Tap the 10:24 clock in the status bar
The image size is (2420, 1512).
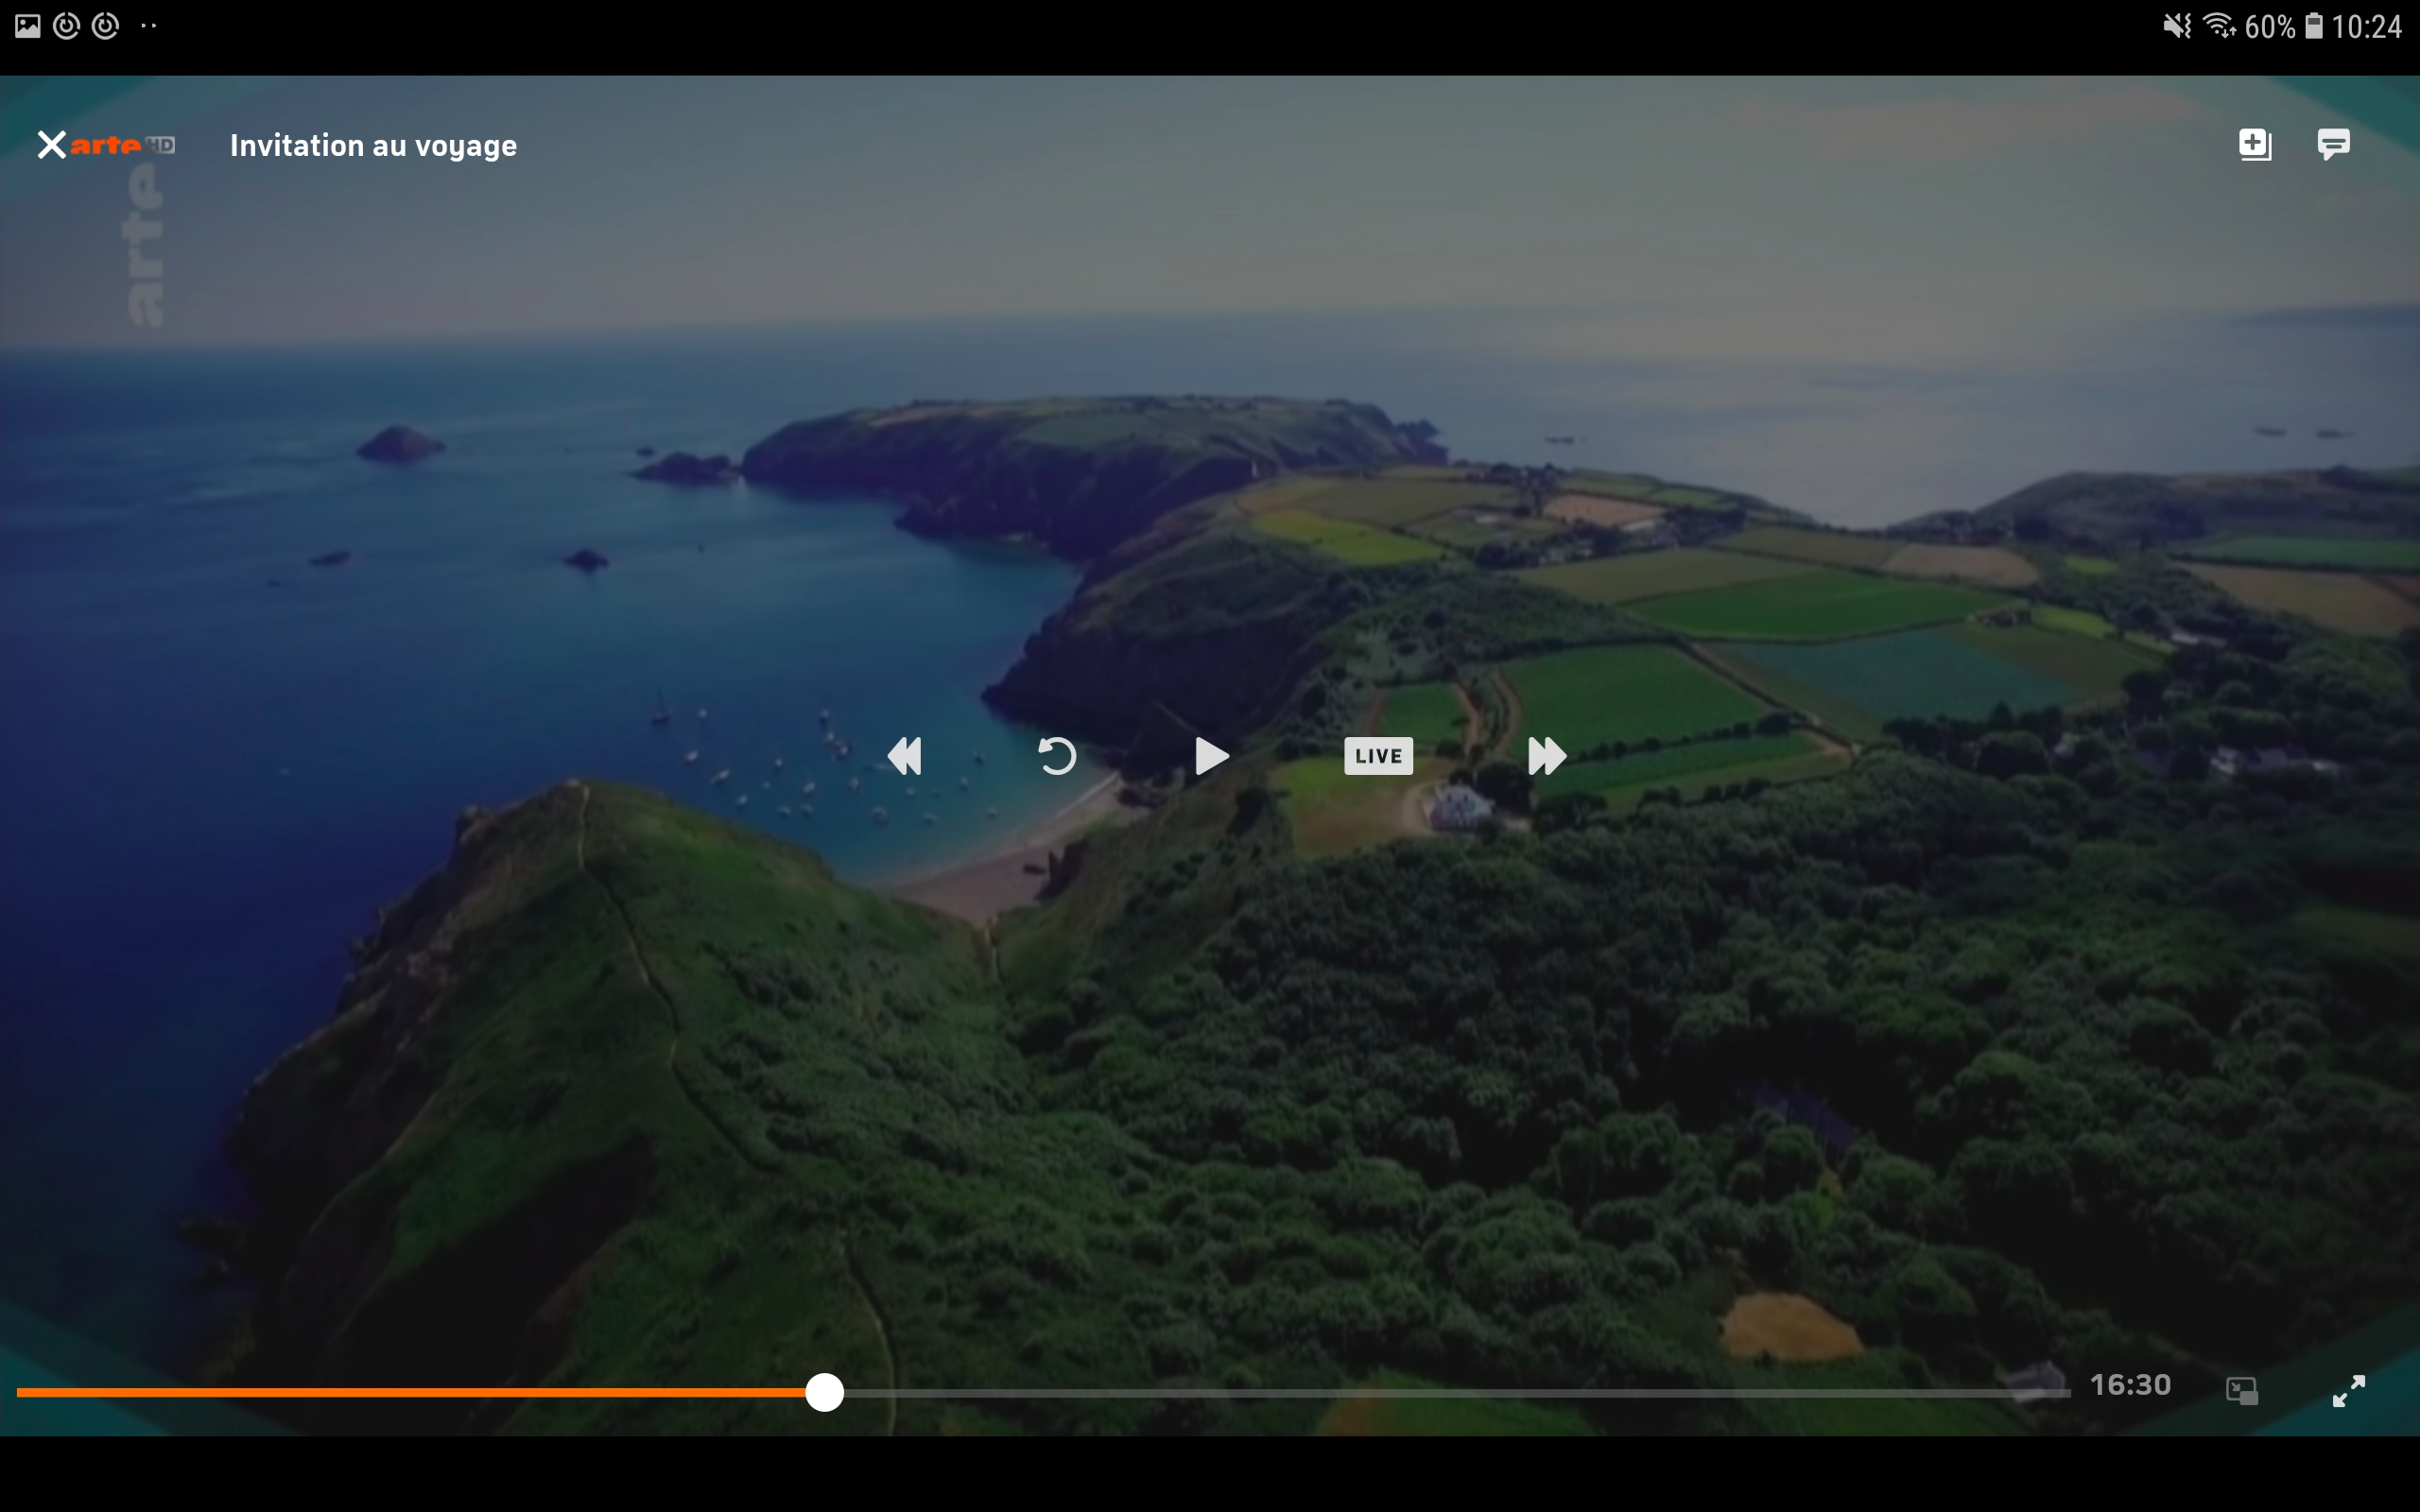(2366, 26)
